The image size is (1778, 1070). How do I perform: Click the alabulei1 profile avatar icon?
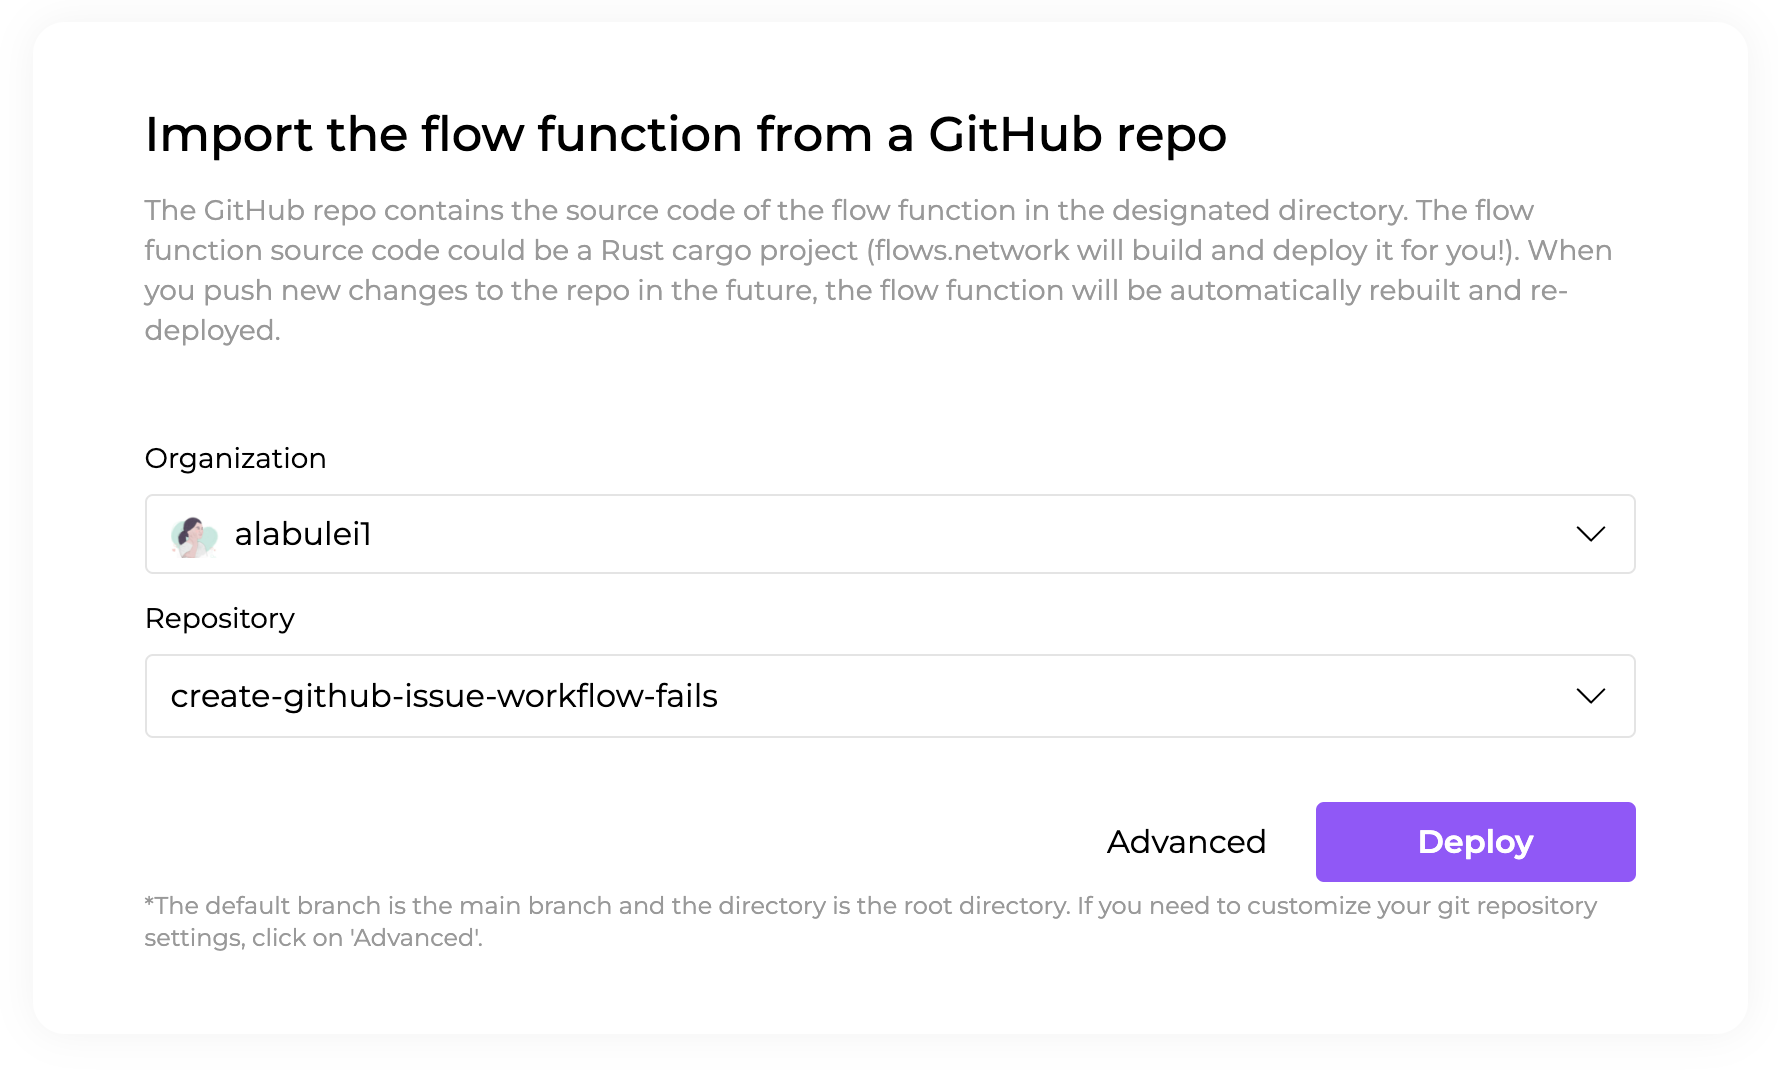(194, 536)
